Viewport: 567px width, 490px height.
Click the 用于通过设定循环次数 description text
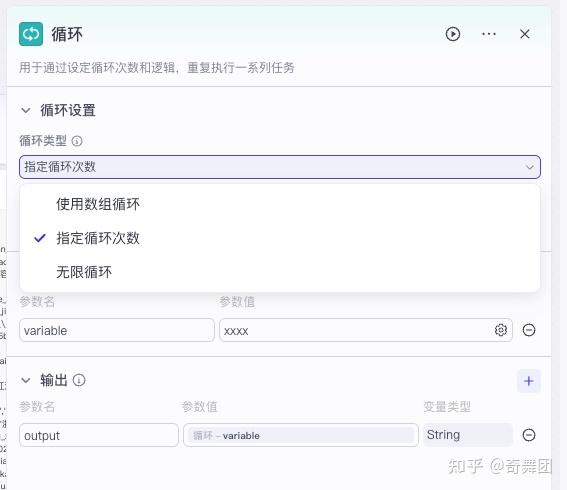click(157, 67)
